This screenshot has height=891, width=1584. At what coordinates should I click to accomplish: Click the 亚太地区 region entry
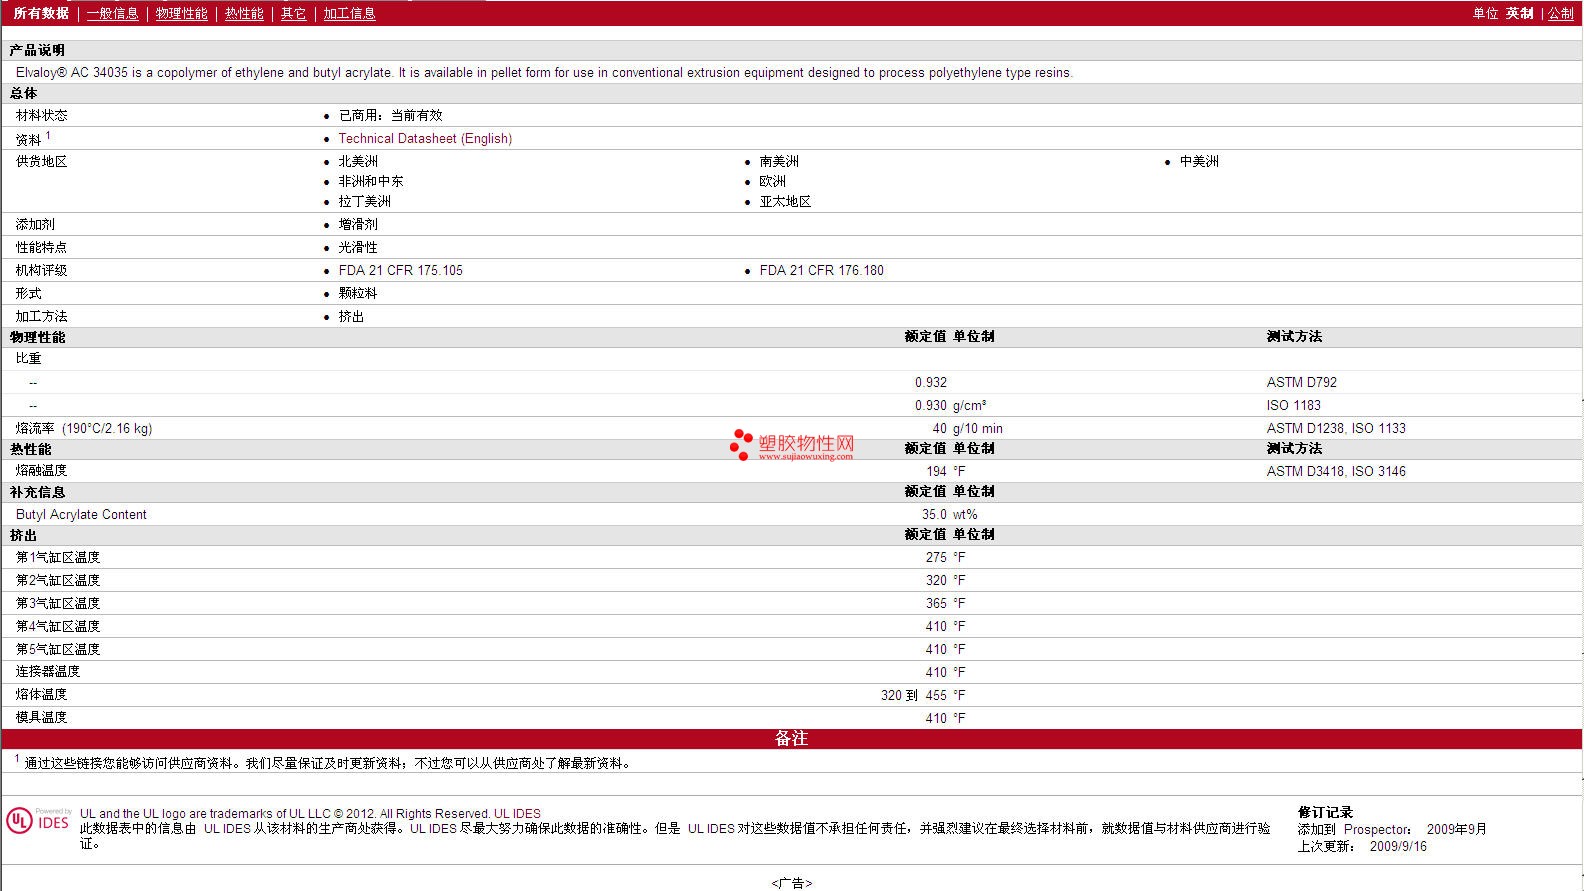pyautogui.click(x=785, y=202)
